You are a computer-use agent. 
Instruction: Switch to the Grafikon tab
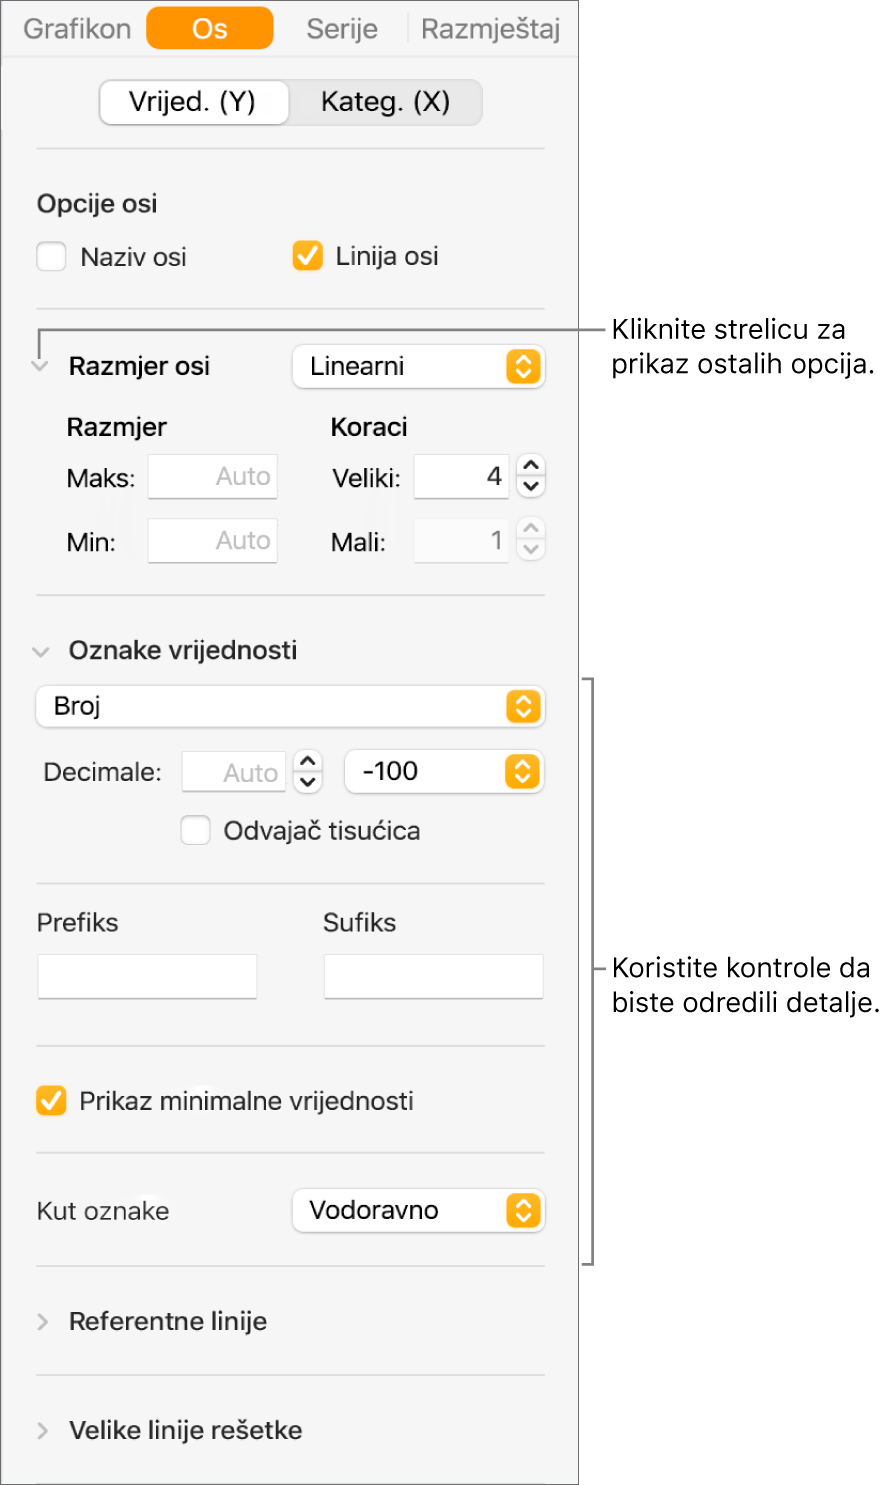pyautogui.click(x=77, y=28)
